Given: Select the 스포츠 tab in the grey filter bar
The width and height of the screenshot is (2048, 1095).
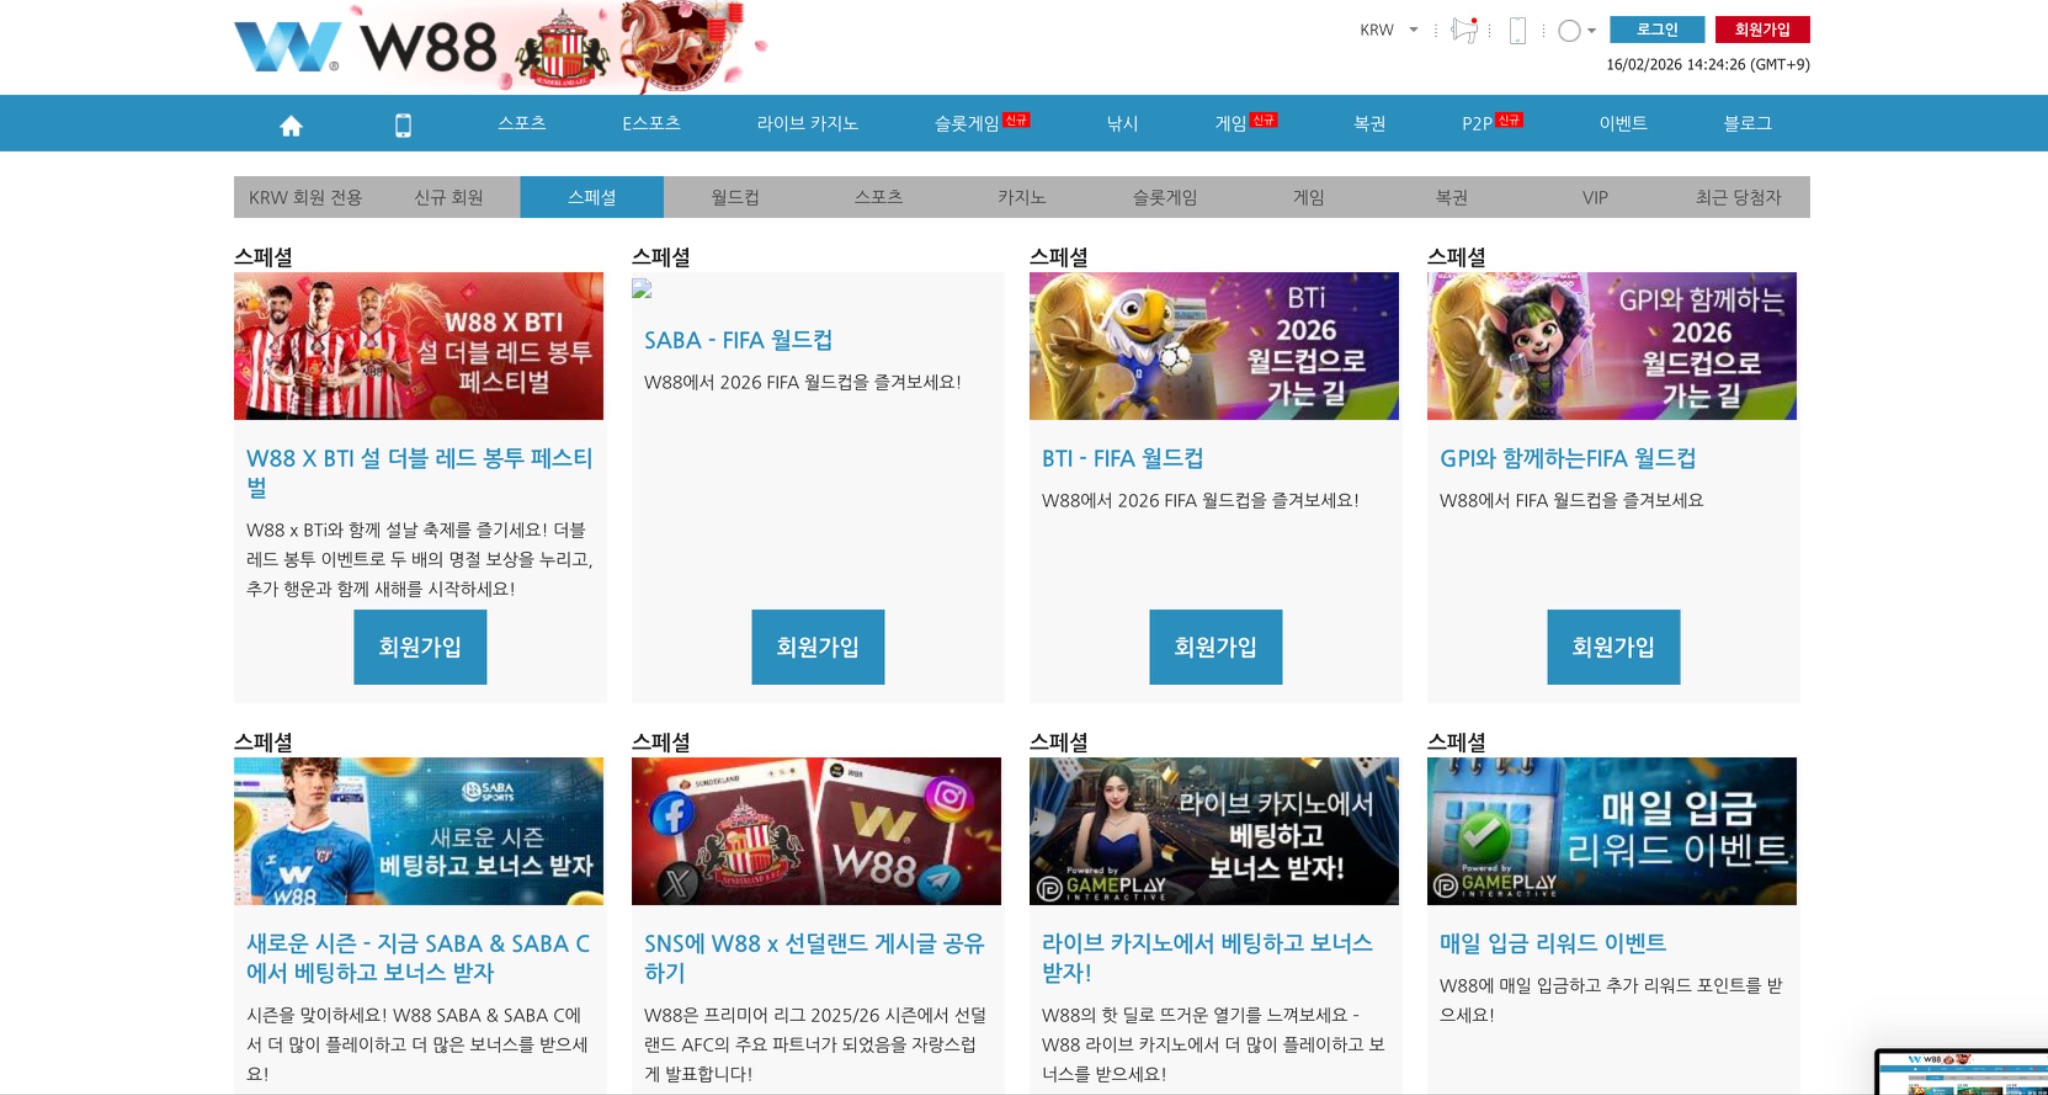Looking at the screenshot, I should (x=878, y=197).
